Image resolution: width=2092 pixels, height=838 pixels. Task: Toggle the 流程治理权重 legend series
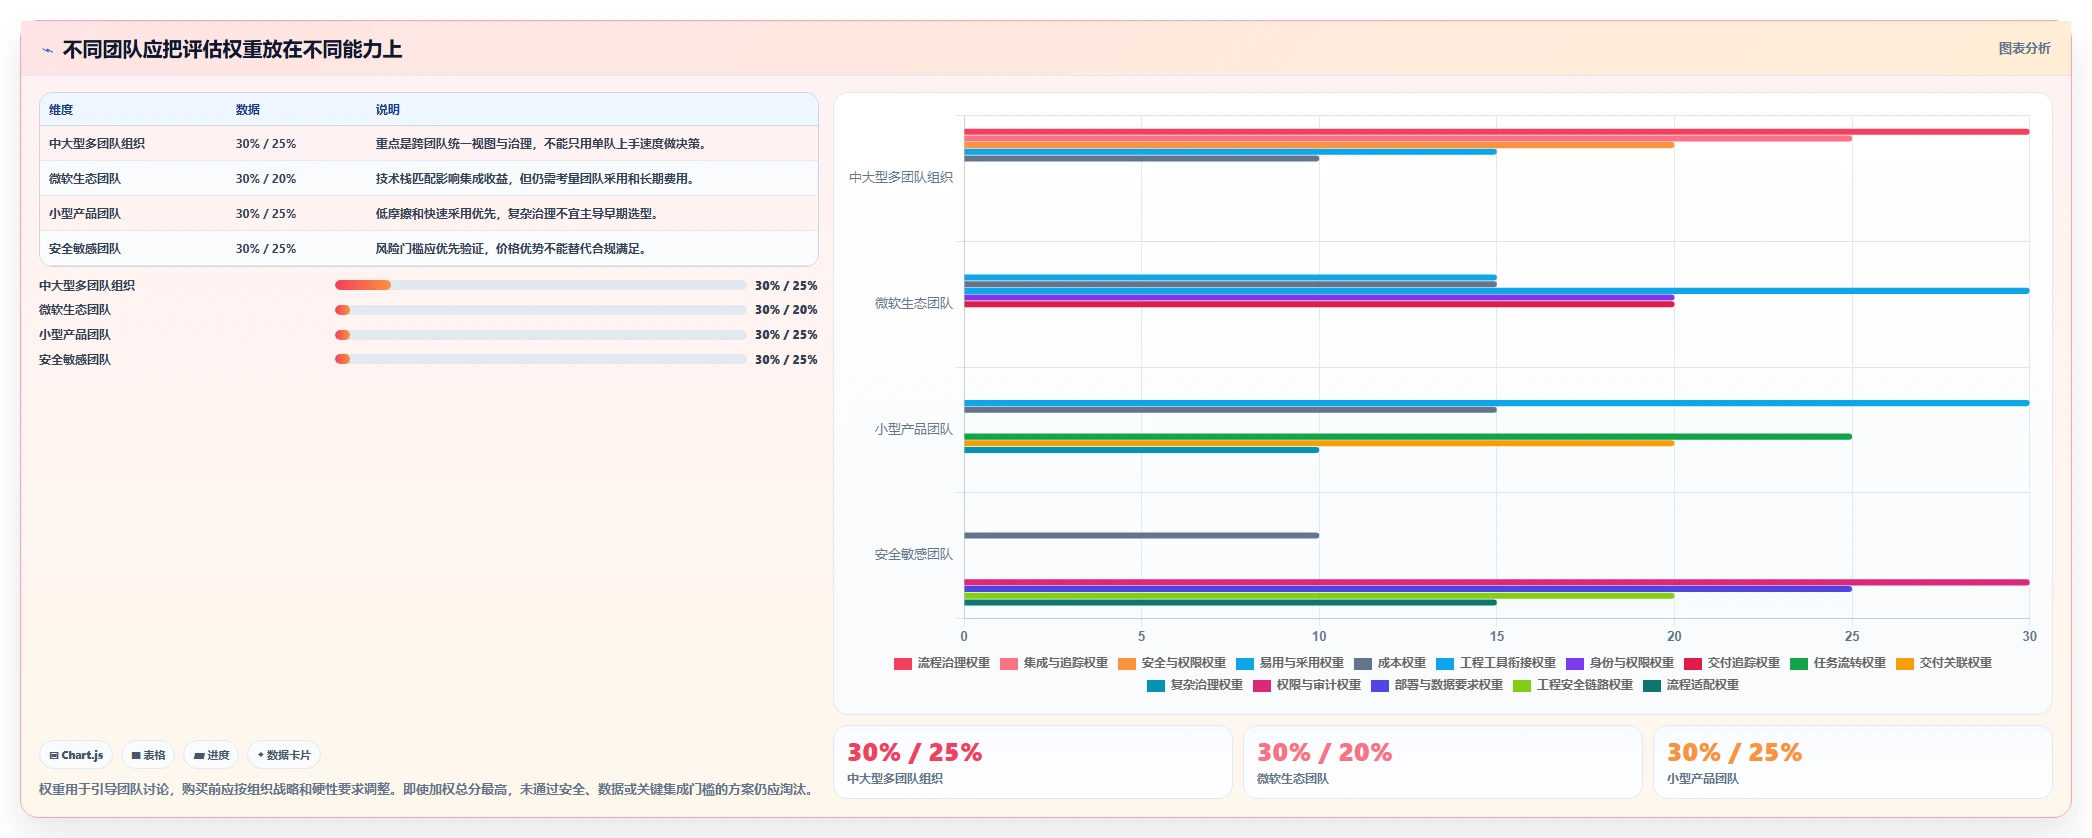(942, 663)
